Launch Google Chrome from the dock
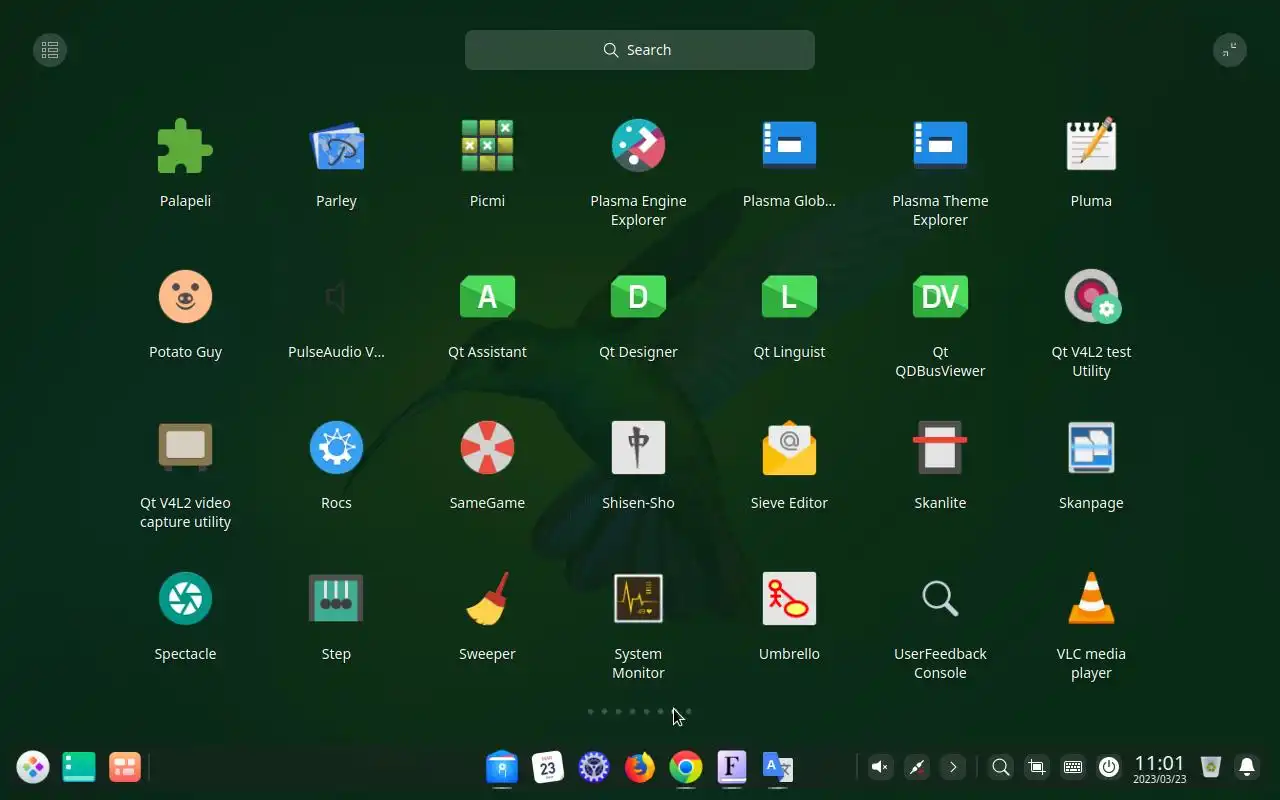 click(686, 767)
